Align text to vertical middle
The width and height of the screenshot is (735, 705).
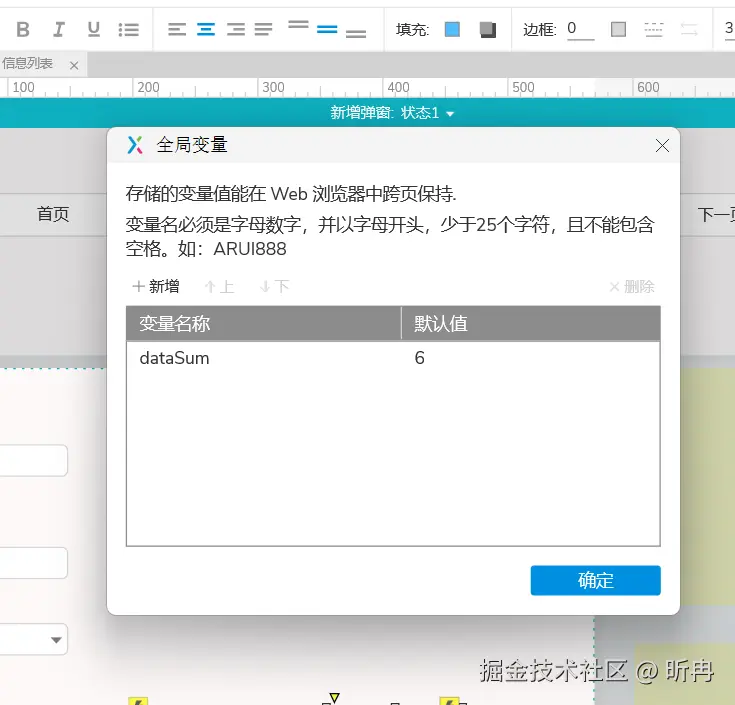327,30
